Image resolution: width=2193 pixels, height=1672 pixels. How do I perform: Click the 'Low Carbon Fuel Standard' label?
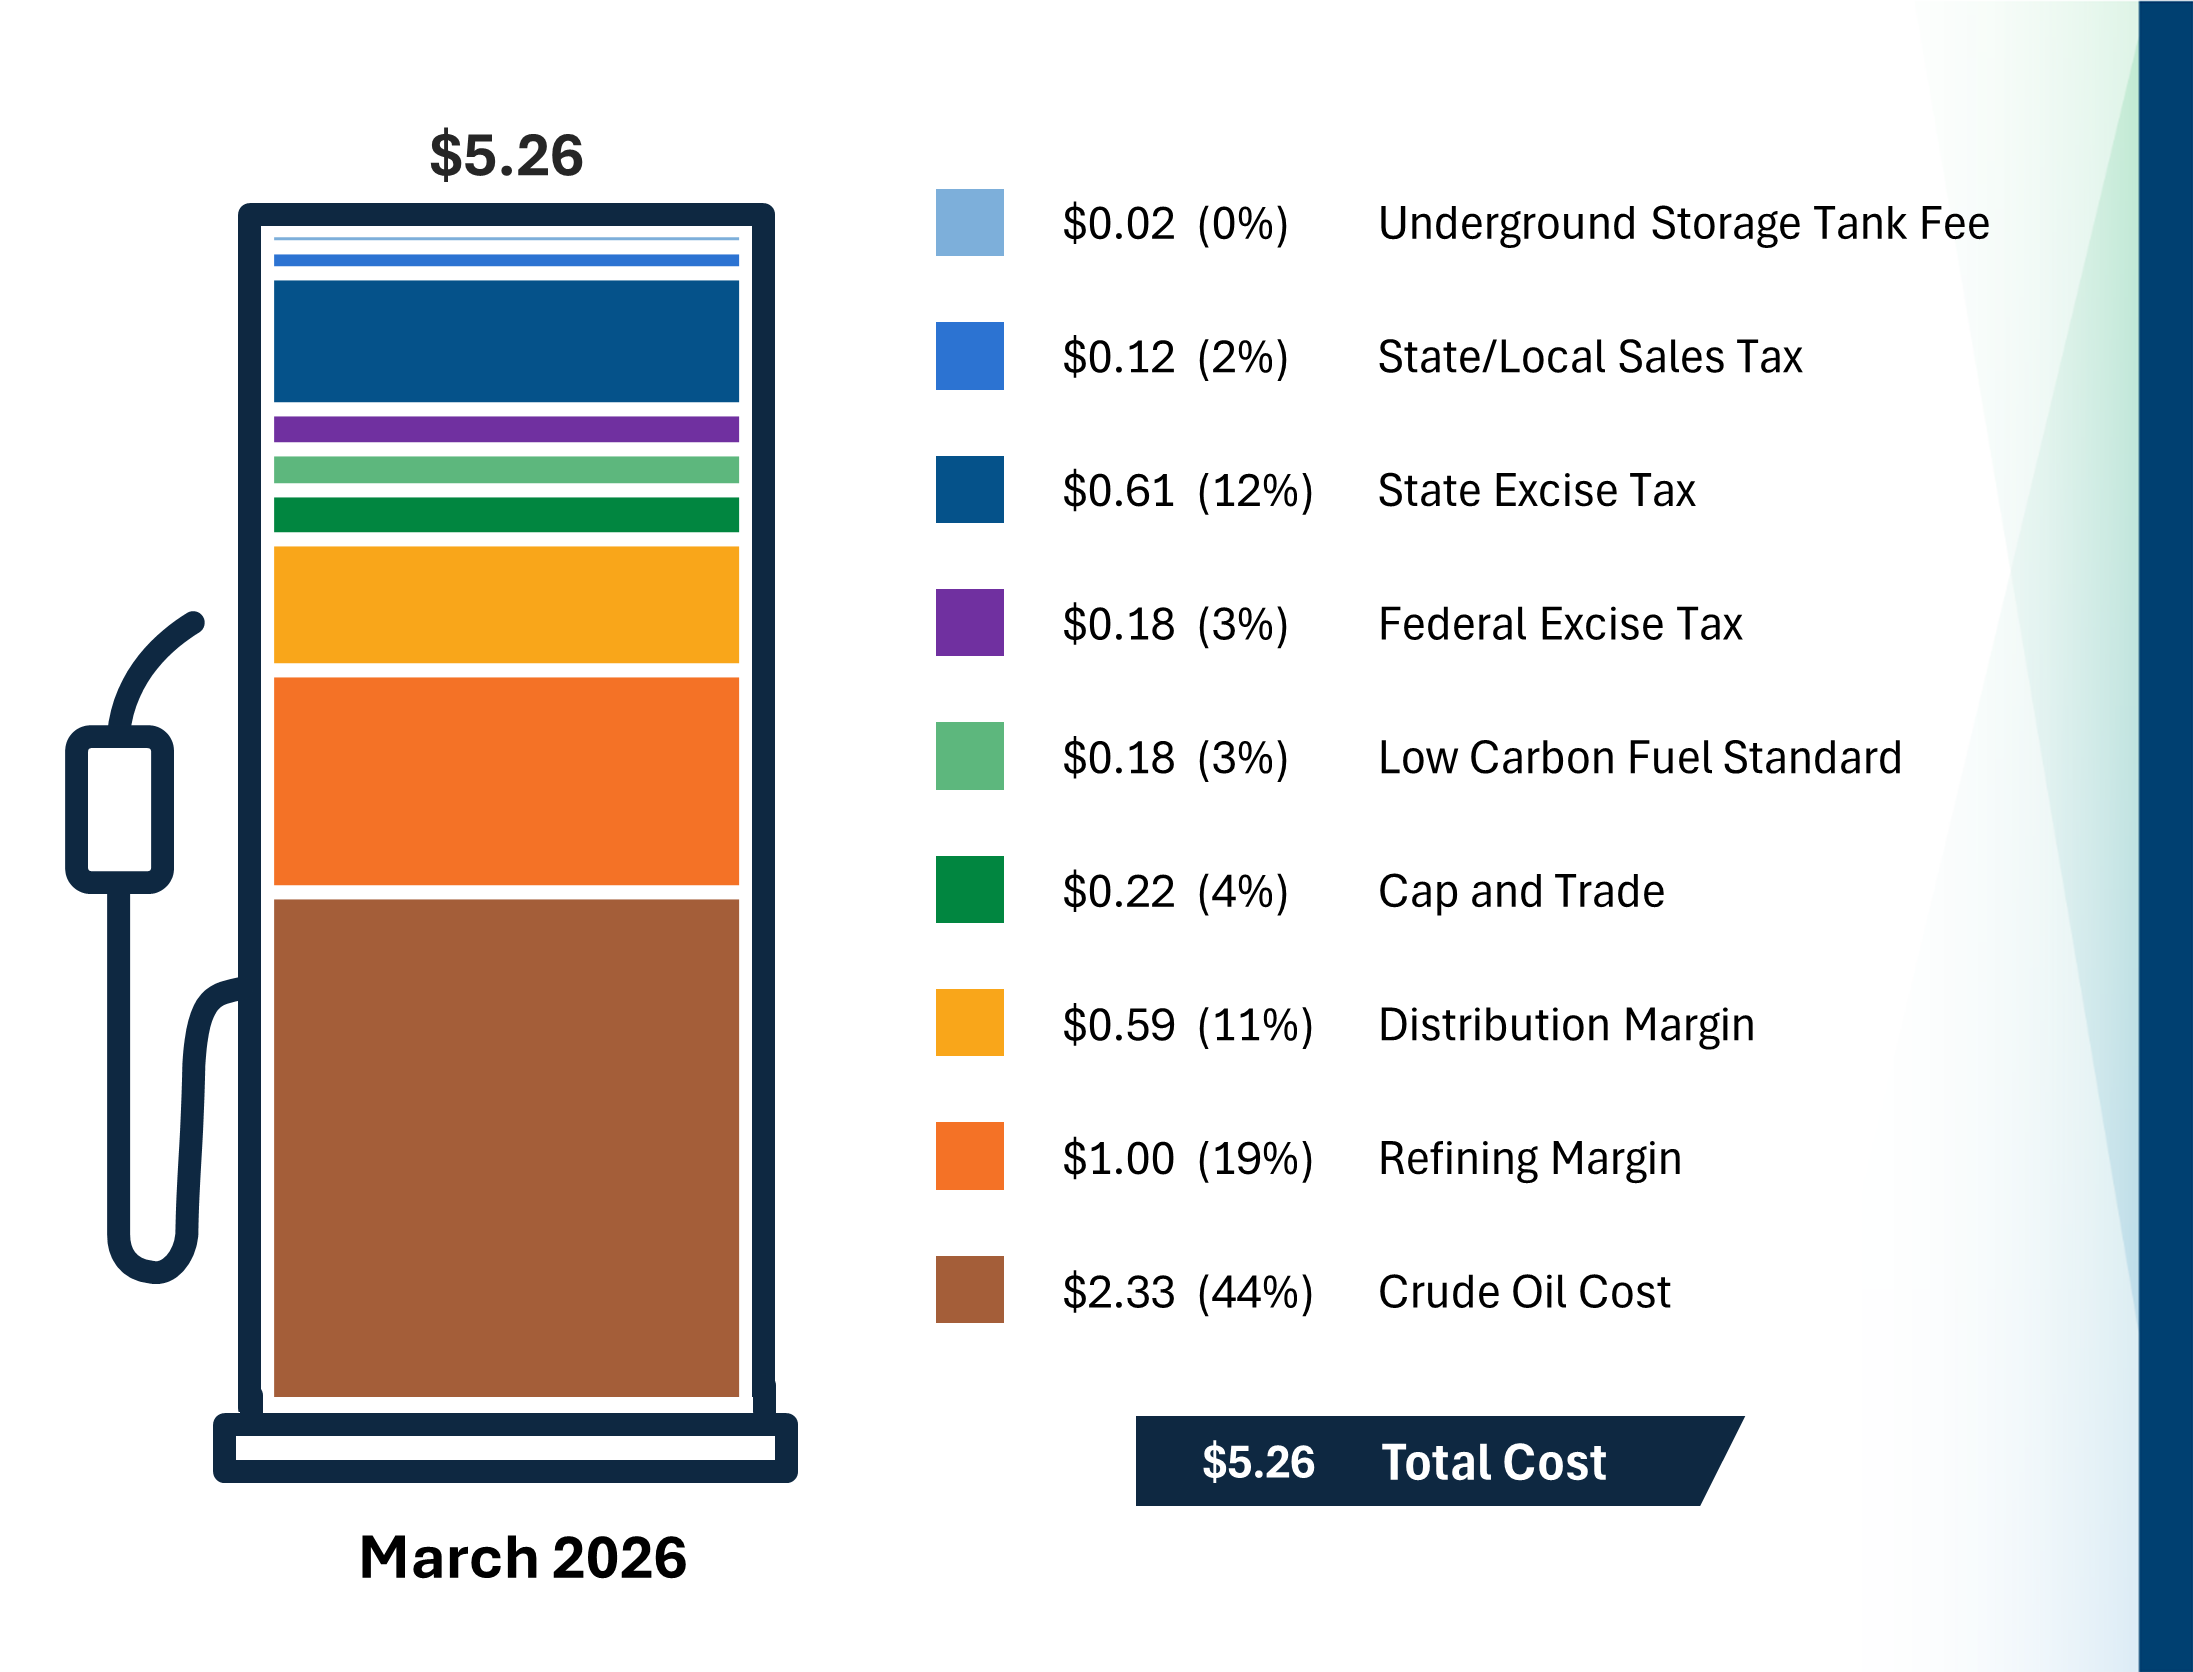(x=1640, y=758)
